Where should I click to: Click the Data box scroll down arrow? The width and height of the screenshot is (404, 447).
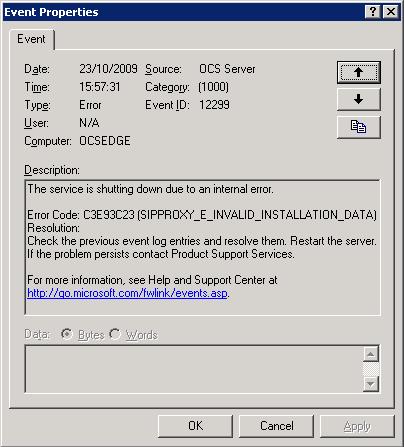(371, 384)
